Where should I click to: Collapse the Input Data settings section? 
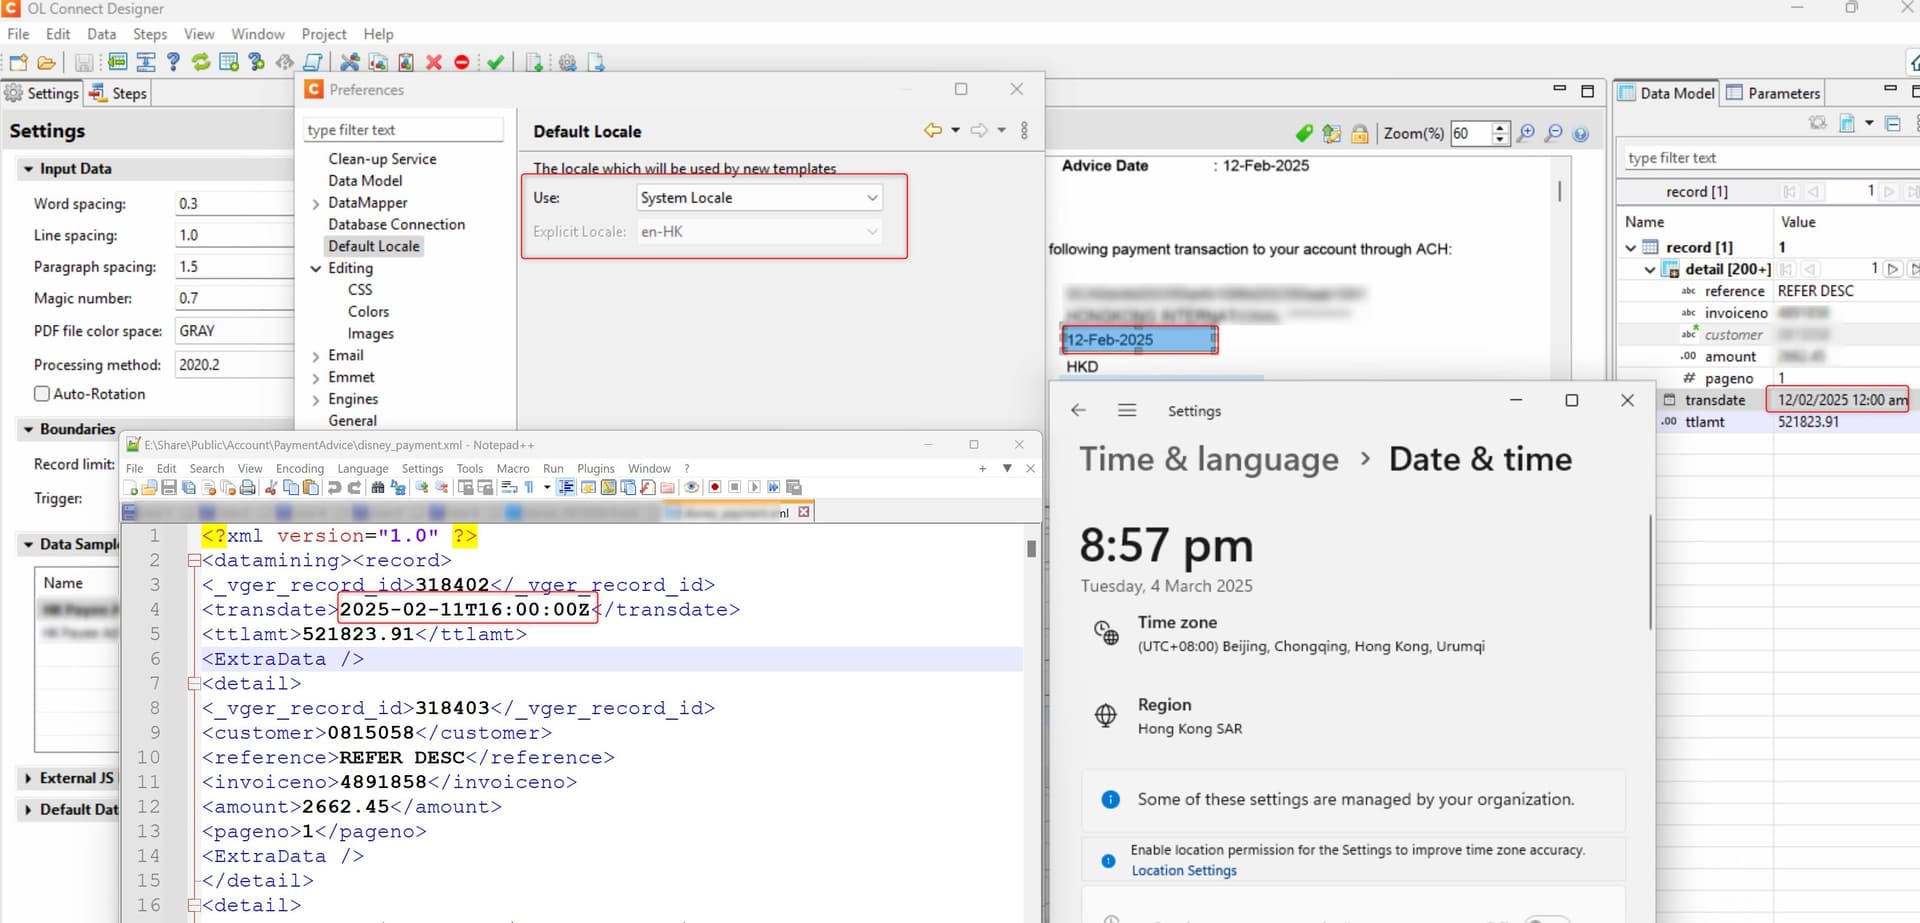(x=28, y=169)
